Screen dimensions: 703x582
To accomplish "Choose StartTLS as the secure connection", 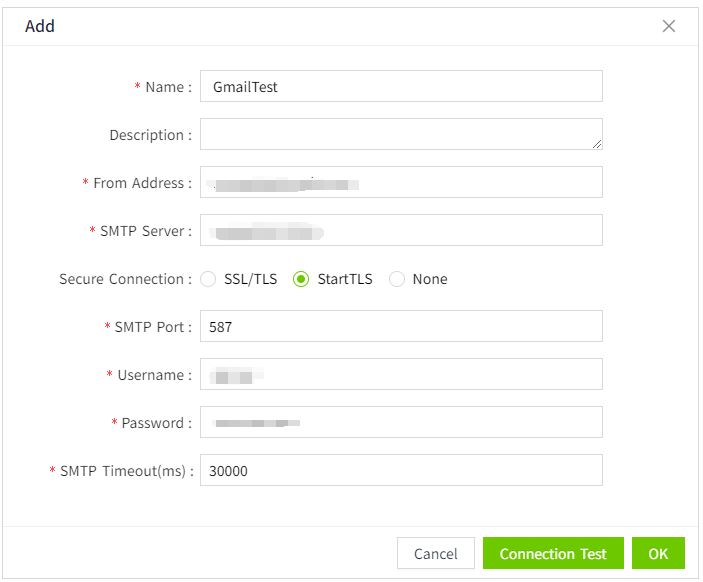I will [301, 279].
